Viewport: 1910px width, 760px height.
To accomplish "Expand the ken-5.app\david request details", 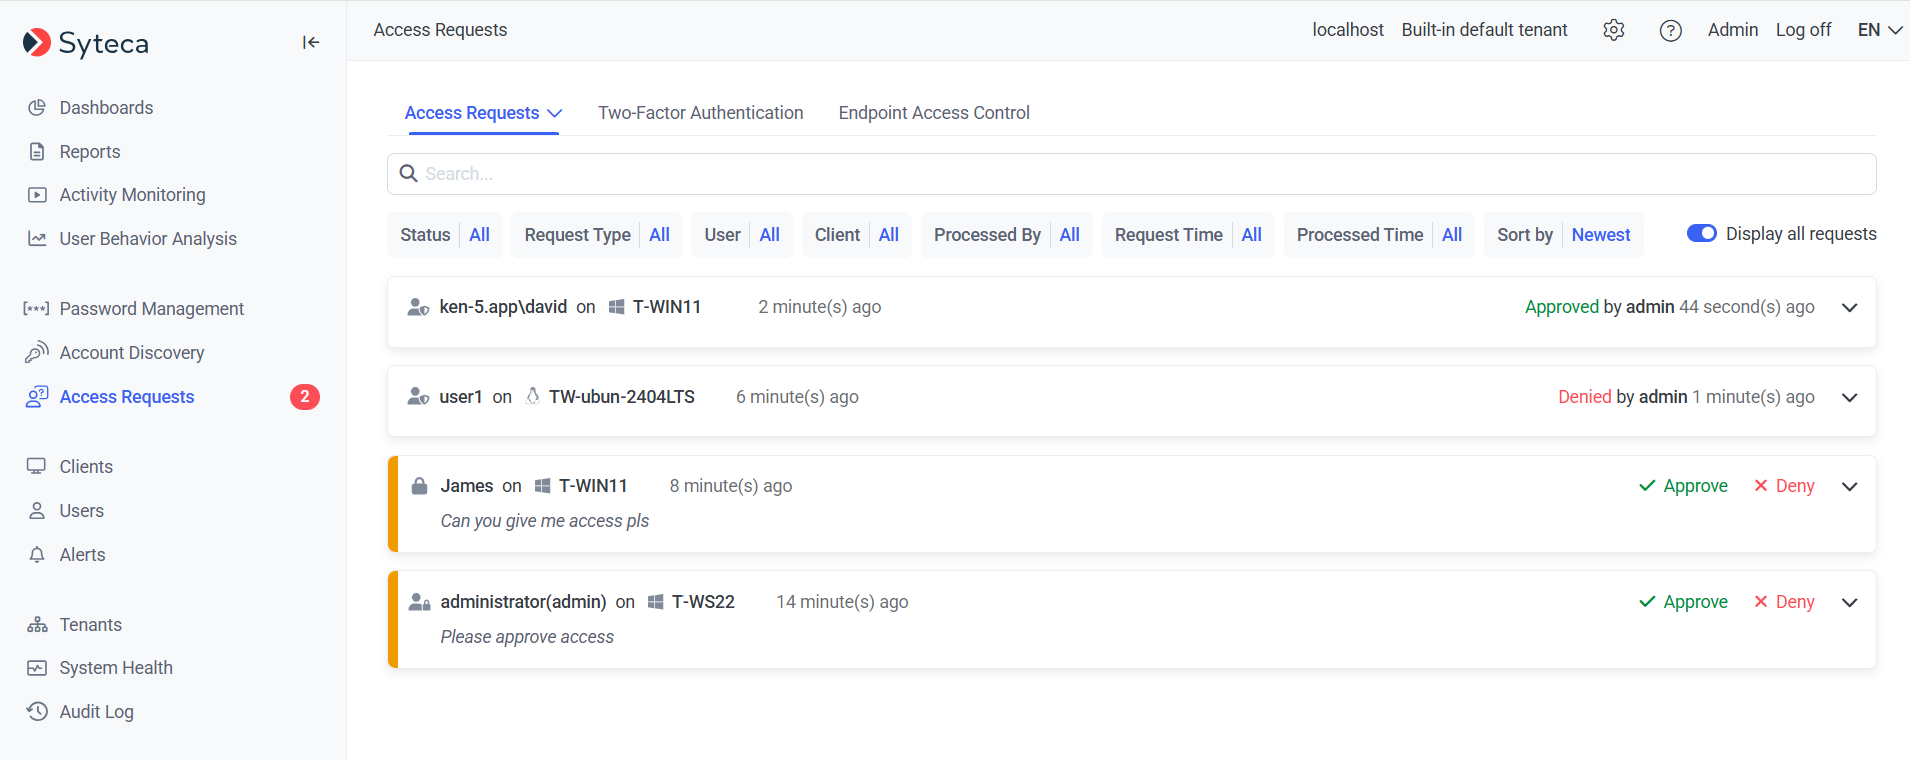I will pyautogui.click(x=1849, y=308).
